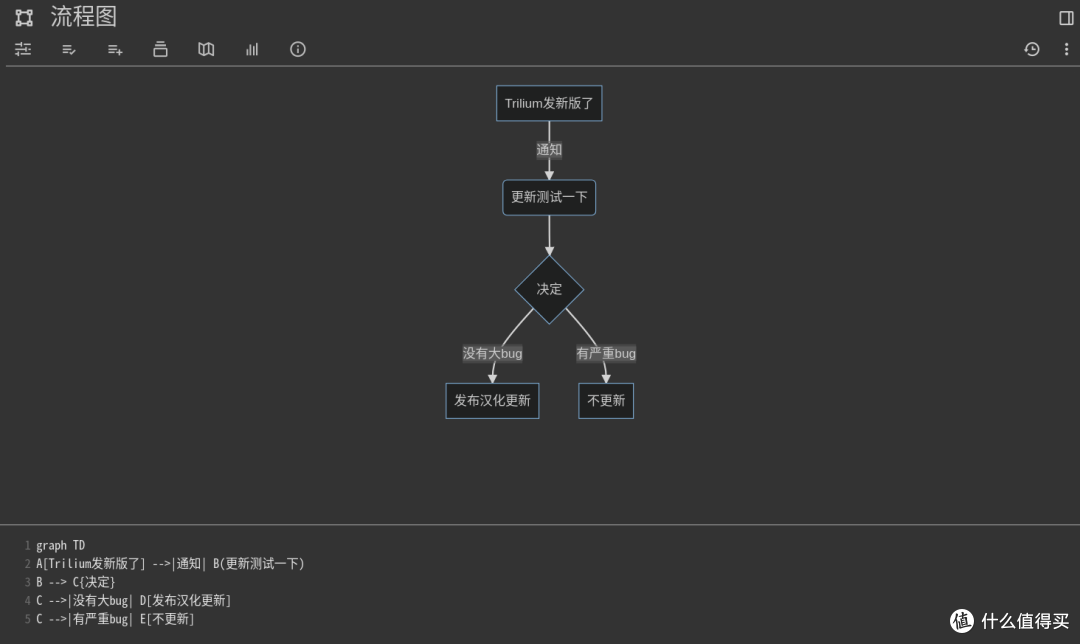This screenshot has width=1080, height=644.
Task: Open the three-dot note actions menu
Action: coord(1066,49)
